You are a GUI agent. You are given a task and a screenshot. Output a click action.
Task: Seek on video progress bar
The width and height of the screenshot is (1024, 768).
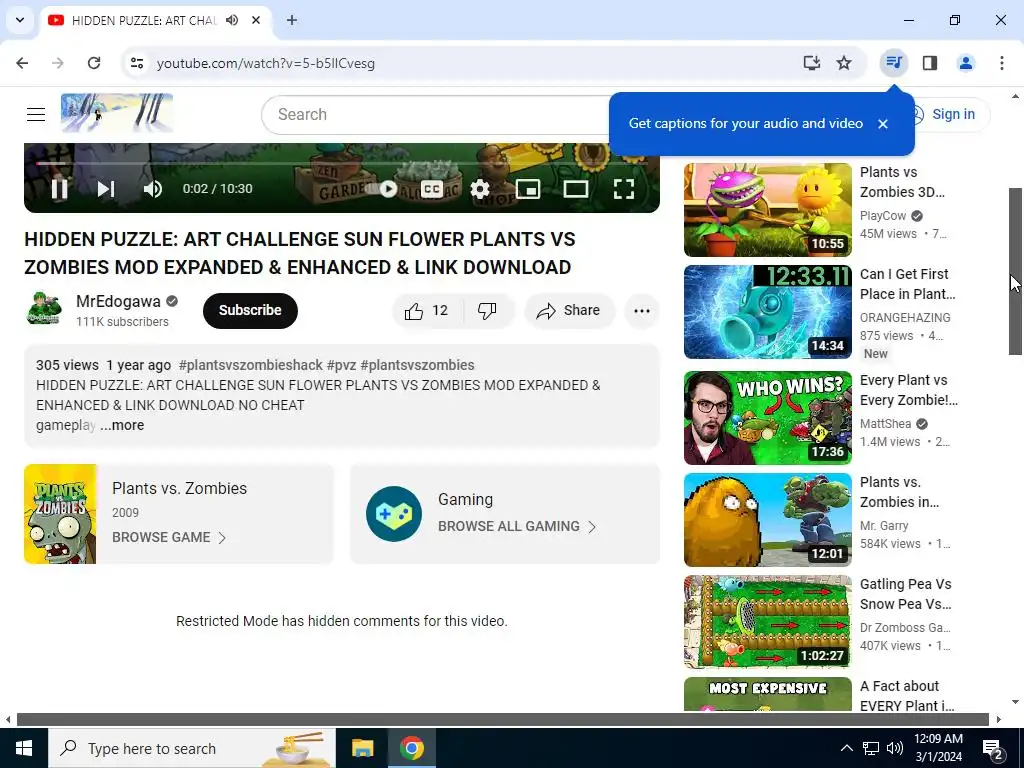point(342,163)
